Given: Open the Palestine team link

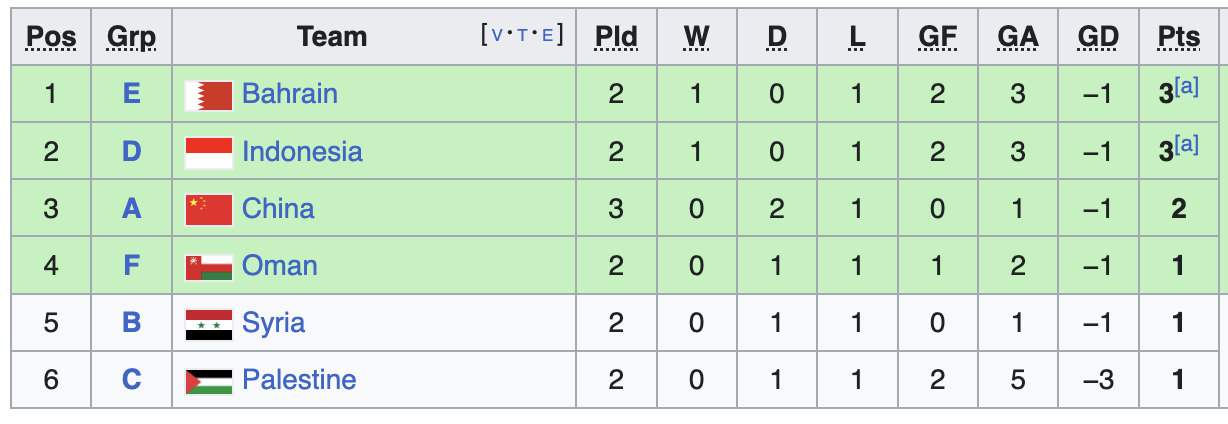Looking at the screenshot, I should (299, 380).
